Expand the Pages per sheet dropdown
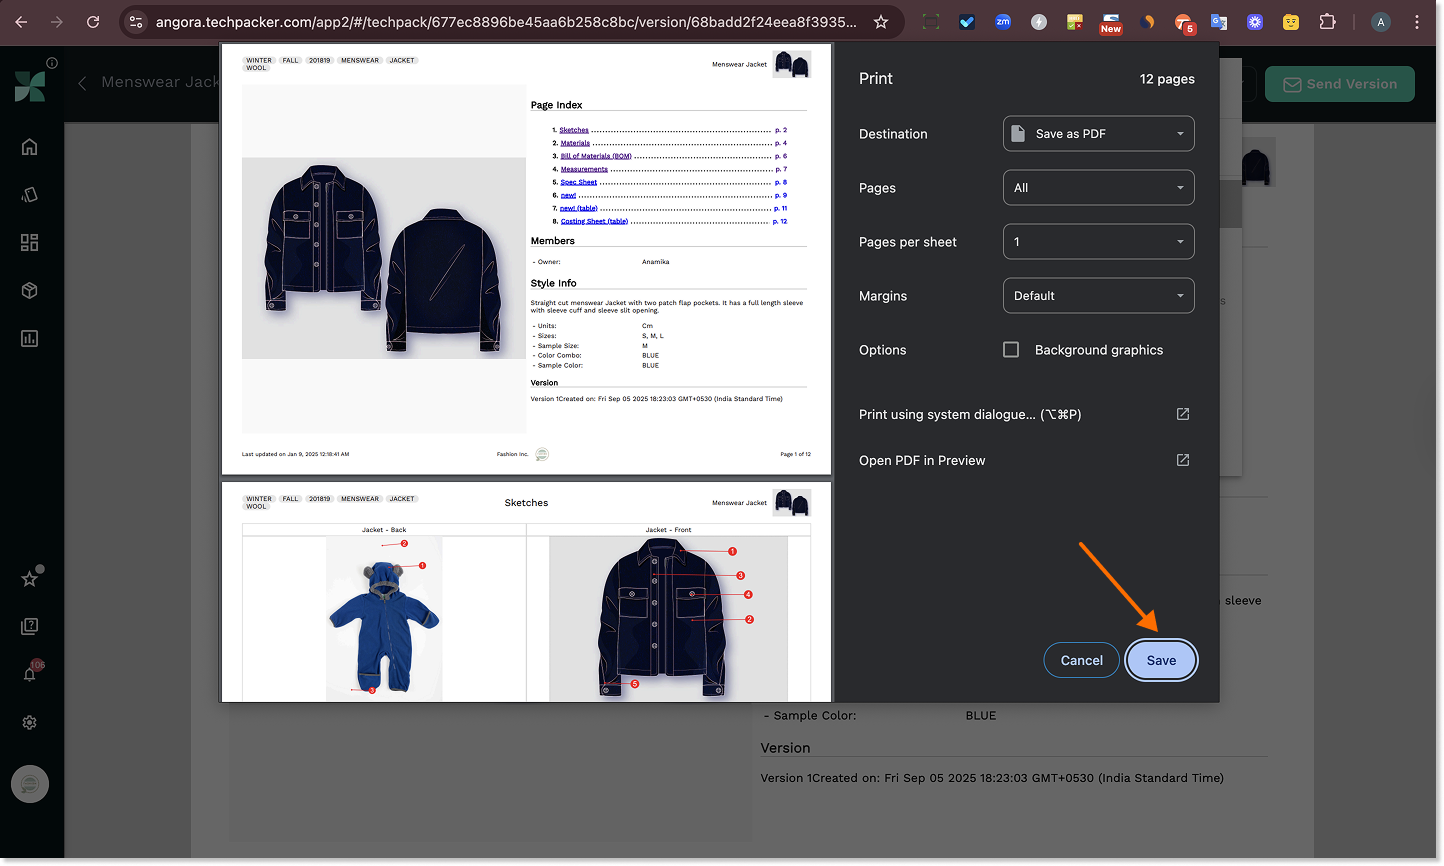This screenshot has height=866, width=1444. pyautogui.click(x=1098, y=242)
